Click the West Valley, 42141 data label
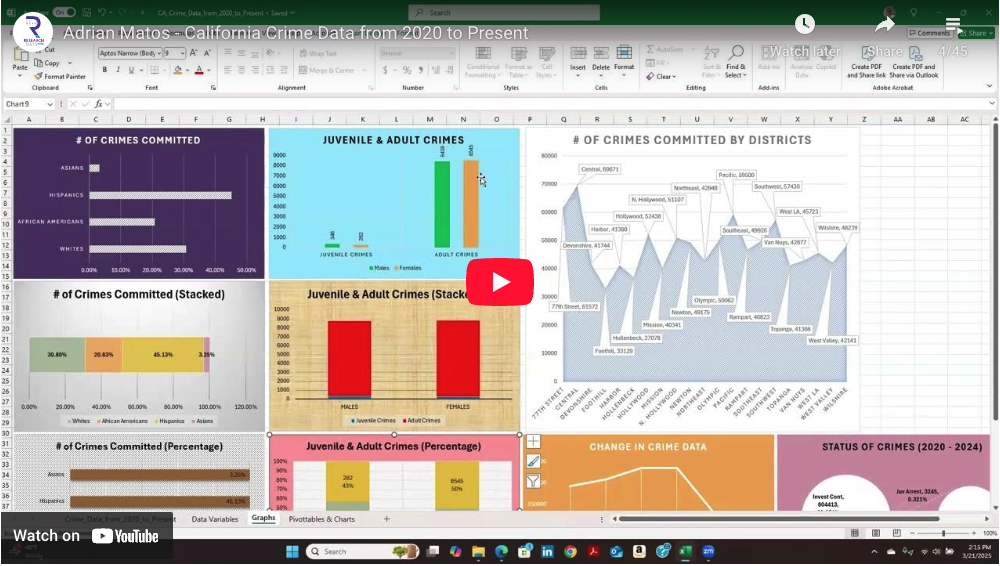1000x566 pixels. (x=832, y=340)
